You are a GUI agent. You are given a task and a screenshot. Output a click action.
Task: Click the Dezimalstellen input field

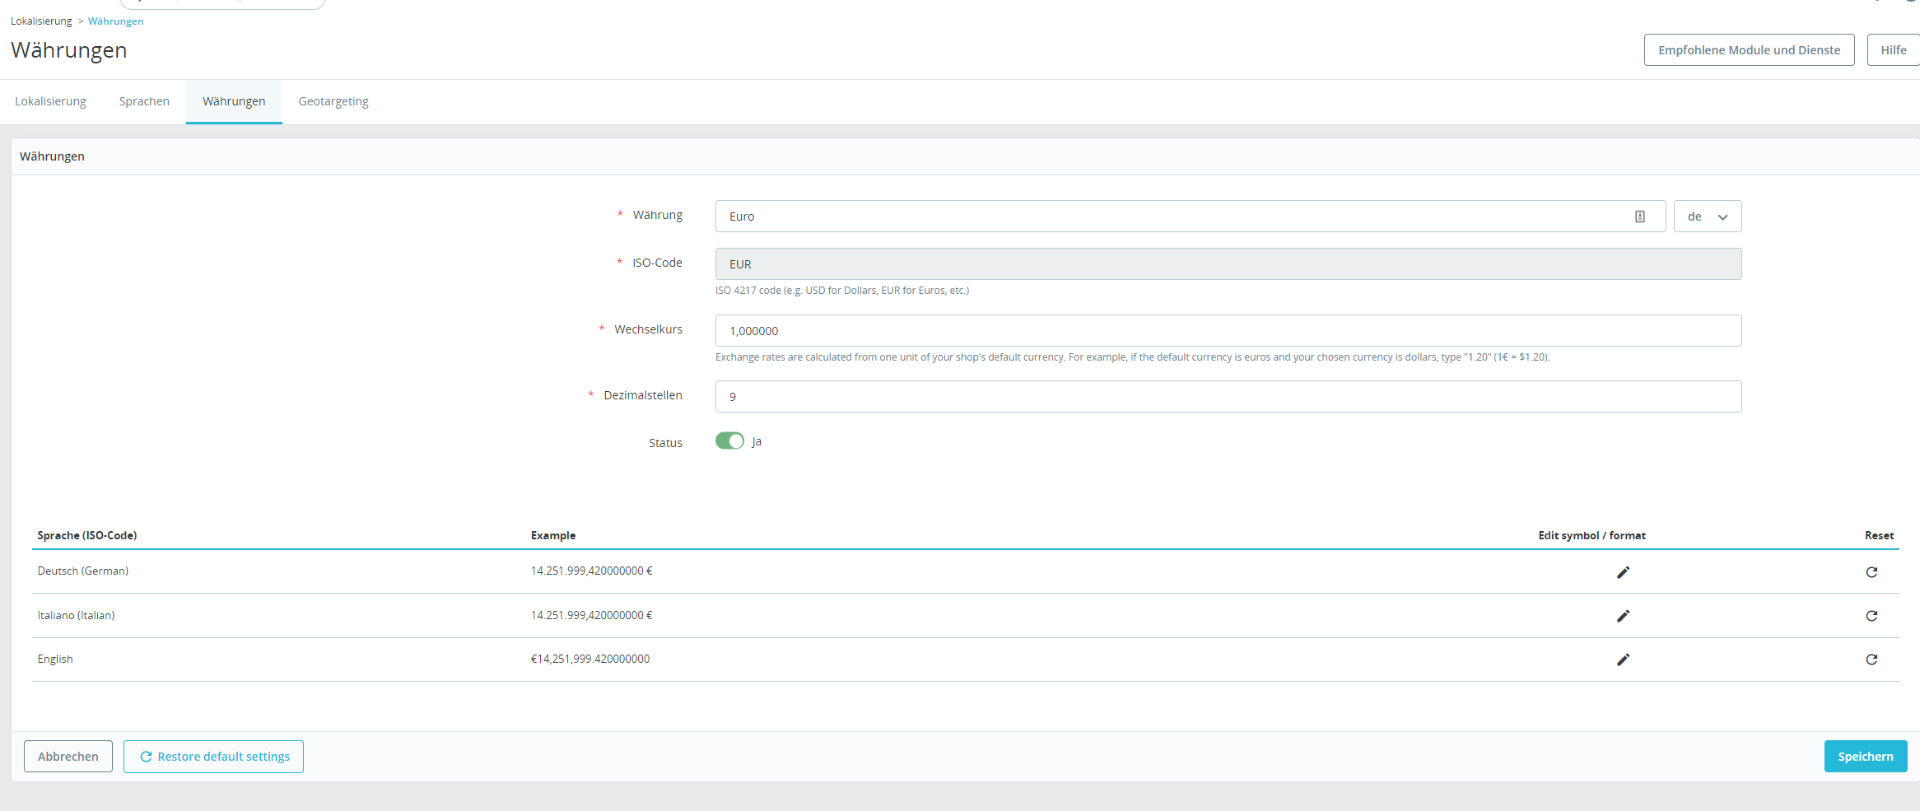click(1228, 397)
